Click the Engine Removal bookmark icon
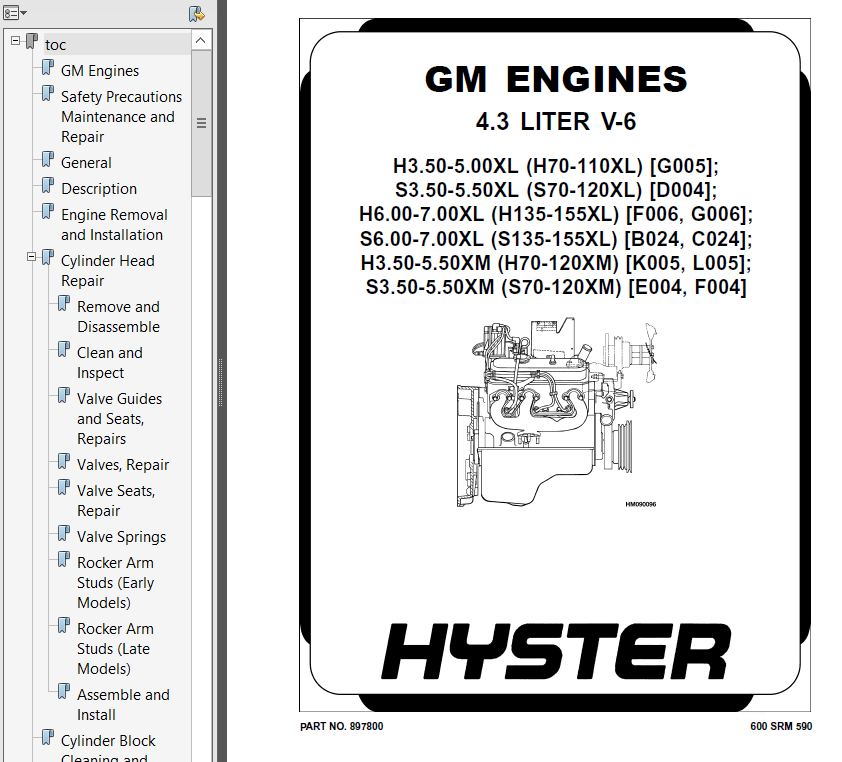842x762 pixels. tap(48, 211)
